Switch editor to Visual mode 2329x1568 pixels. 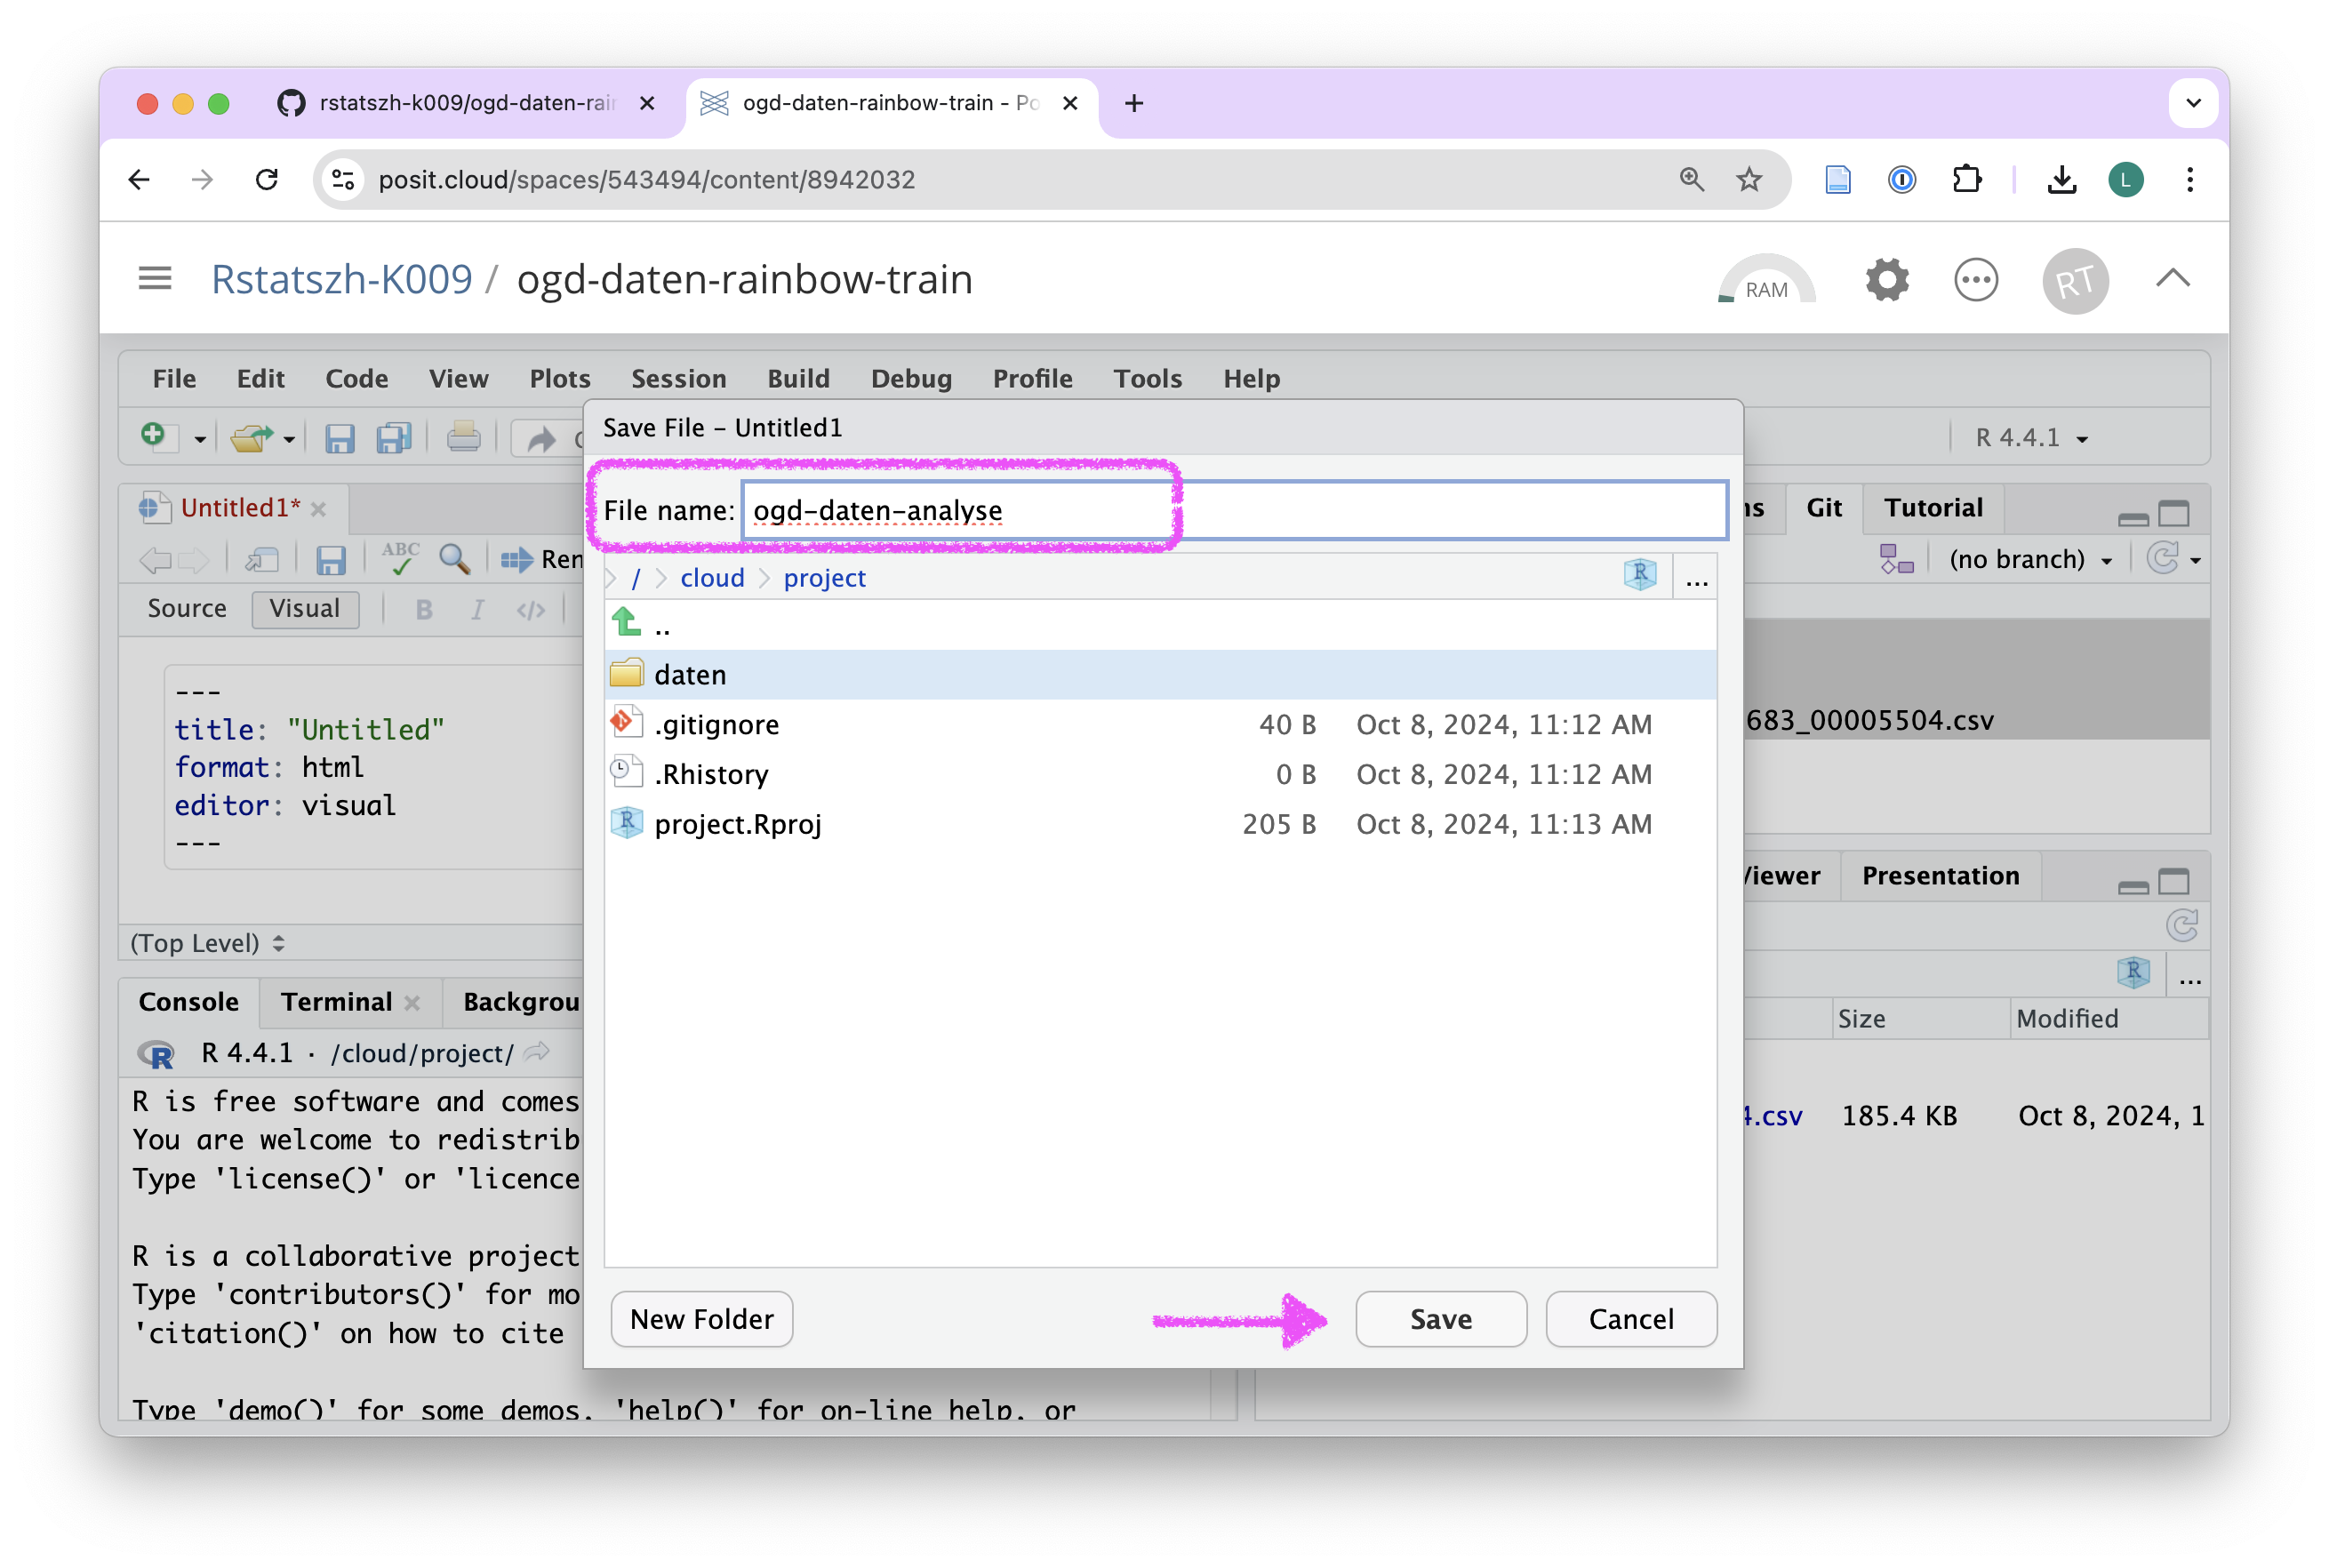(x=304, y=609)
